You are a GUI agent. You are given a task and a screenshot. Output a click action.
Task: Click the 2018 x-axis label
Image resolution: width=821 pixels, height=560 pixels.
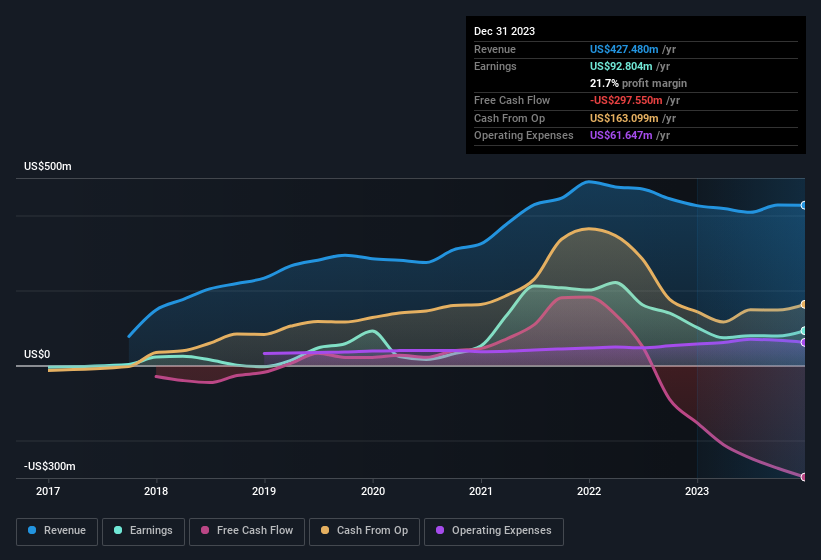click(x=156, y=491)
